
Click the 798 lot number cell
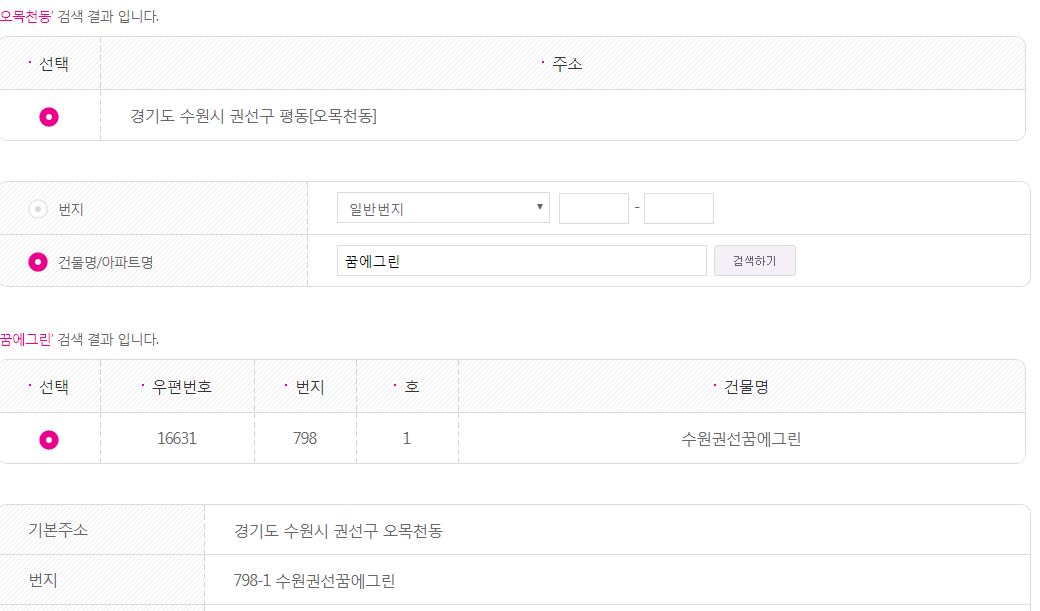(x=303, y=439)
